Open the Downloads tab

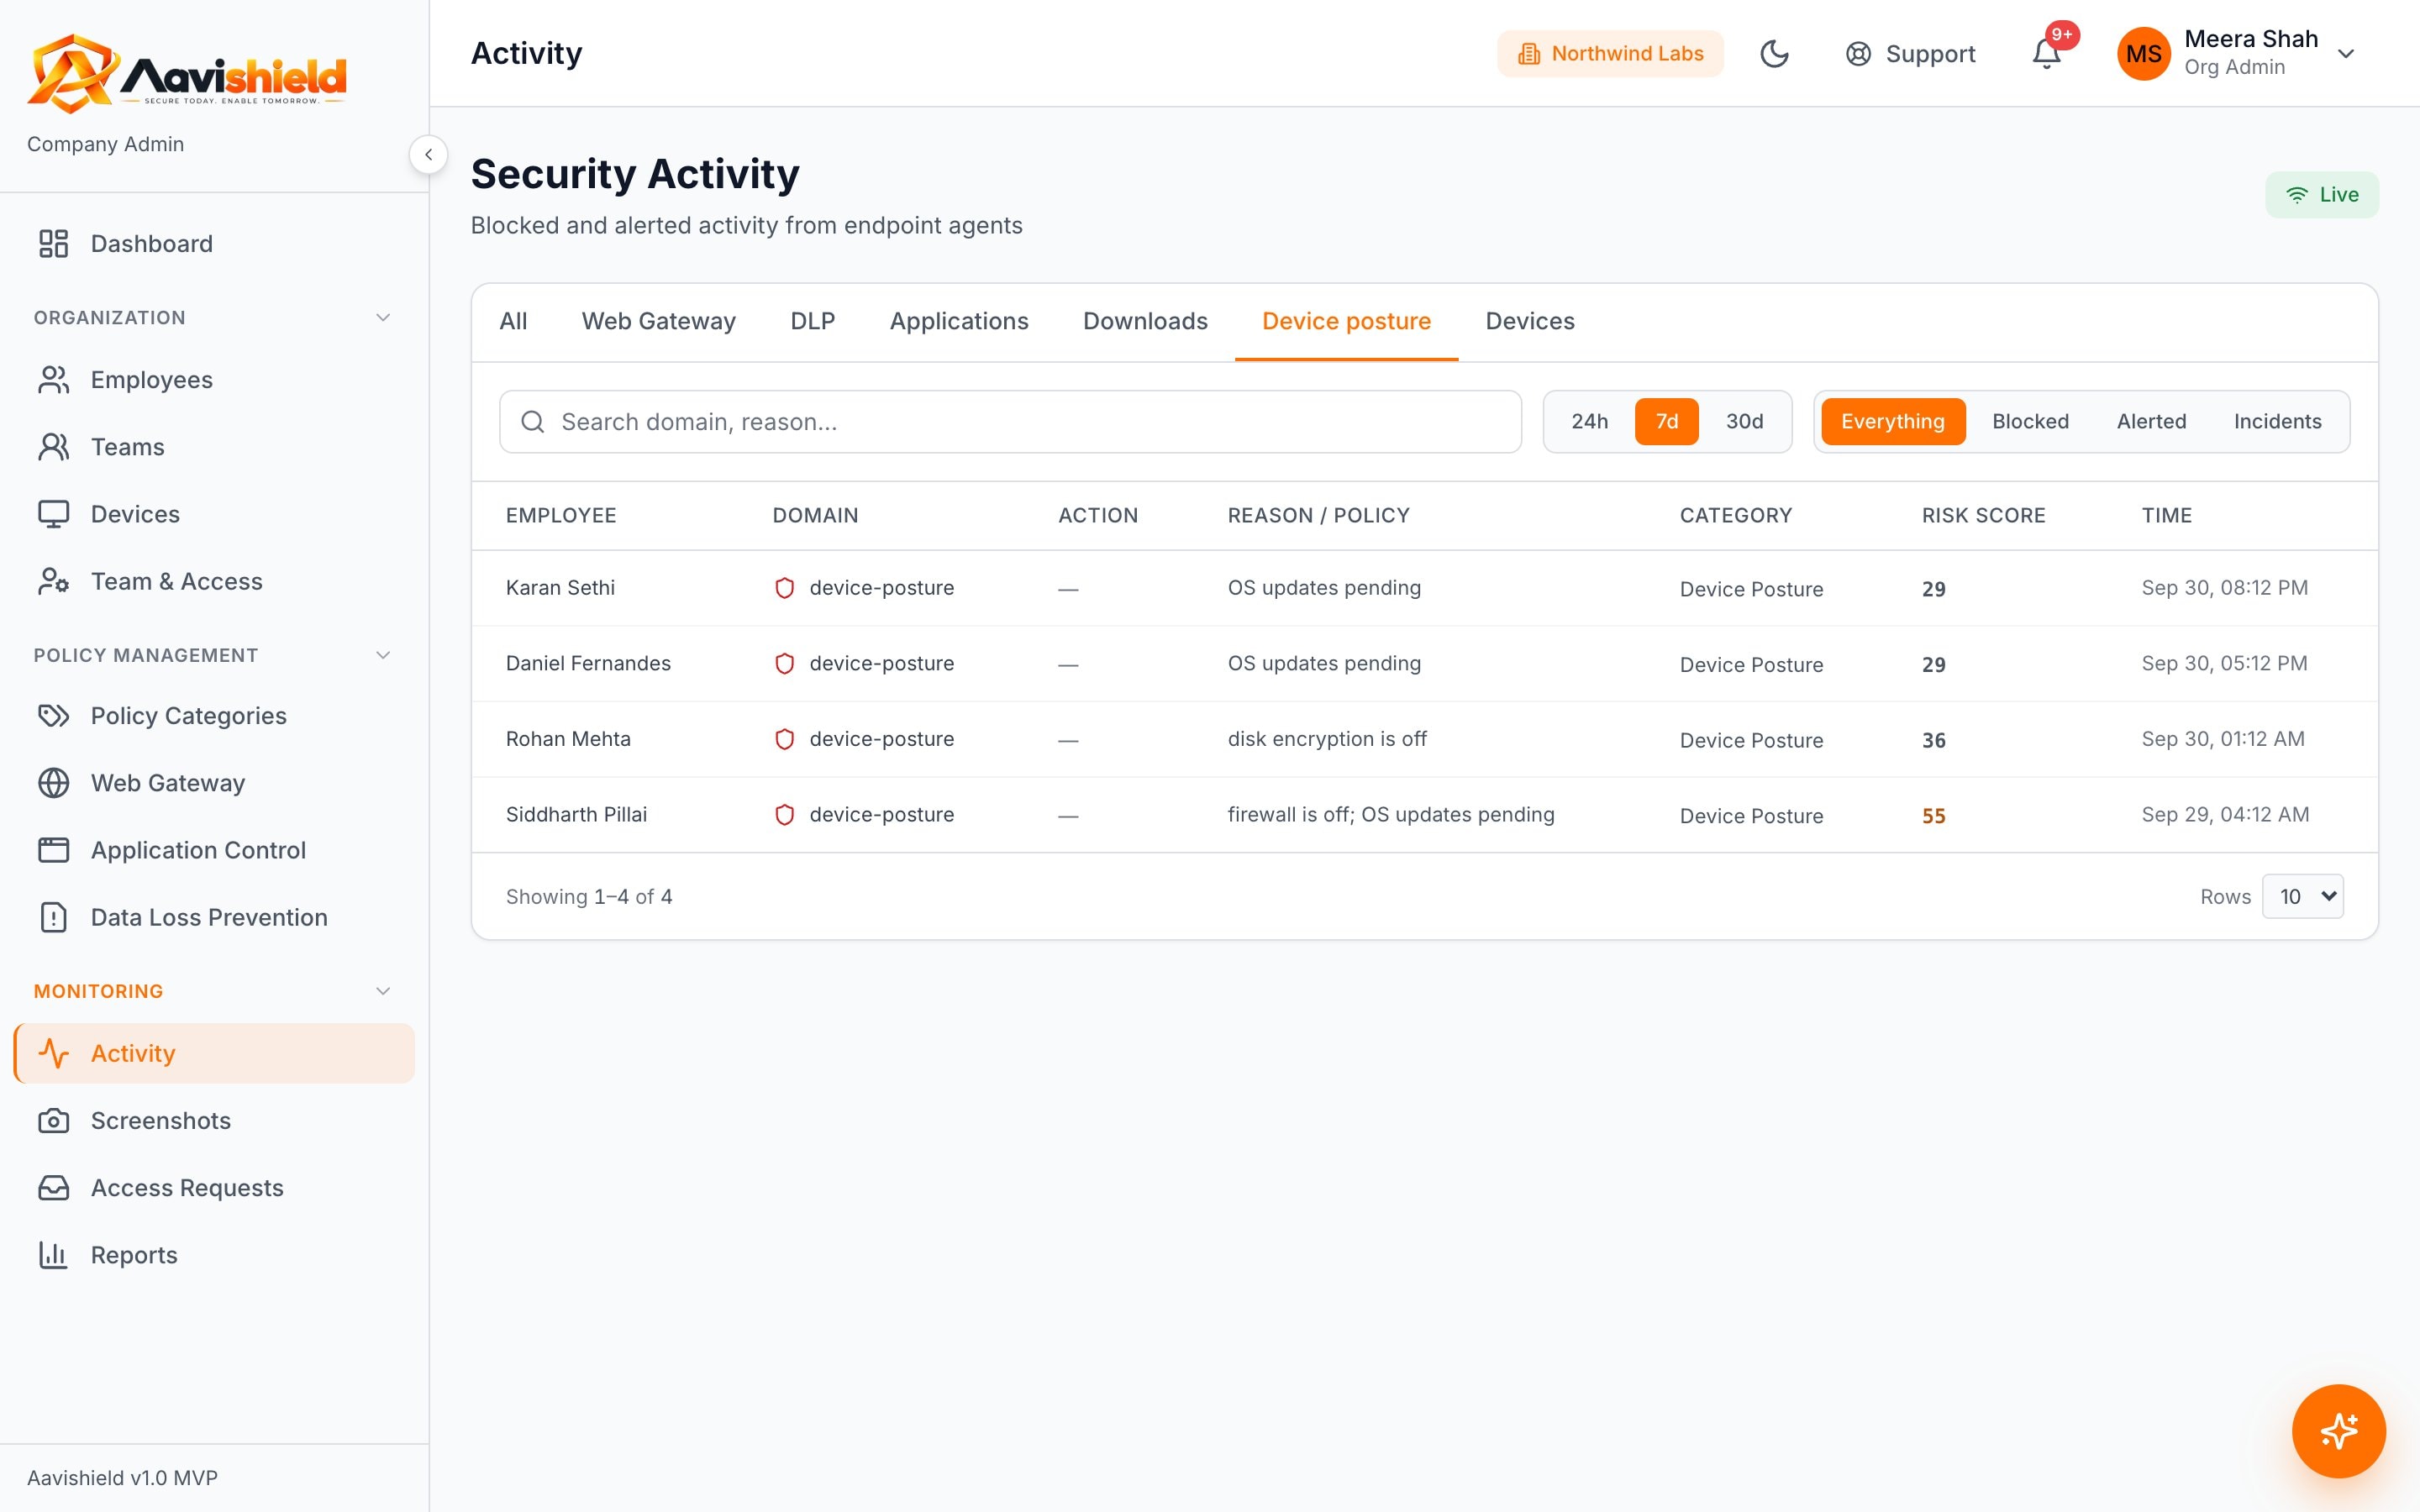[x=1145, y=322]
